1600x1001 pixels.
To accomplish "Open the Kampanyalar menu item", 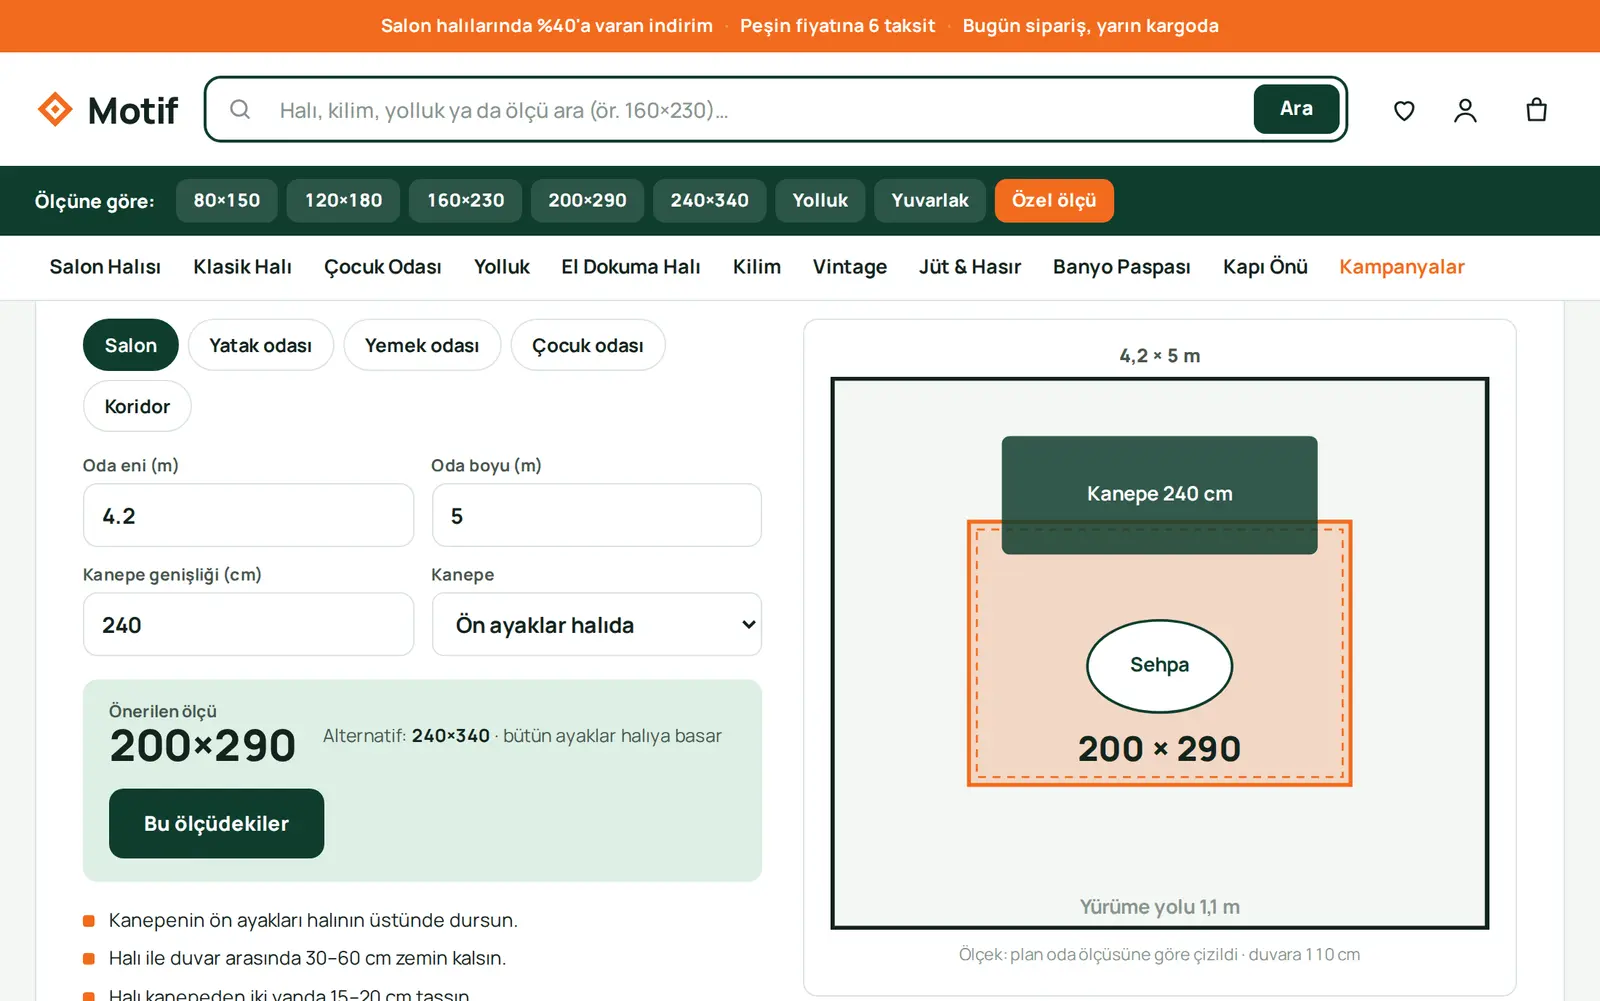I will click(1402, 267).
